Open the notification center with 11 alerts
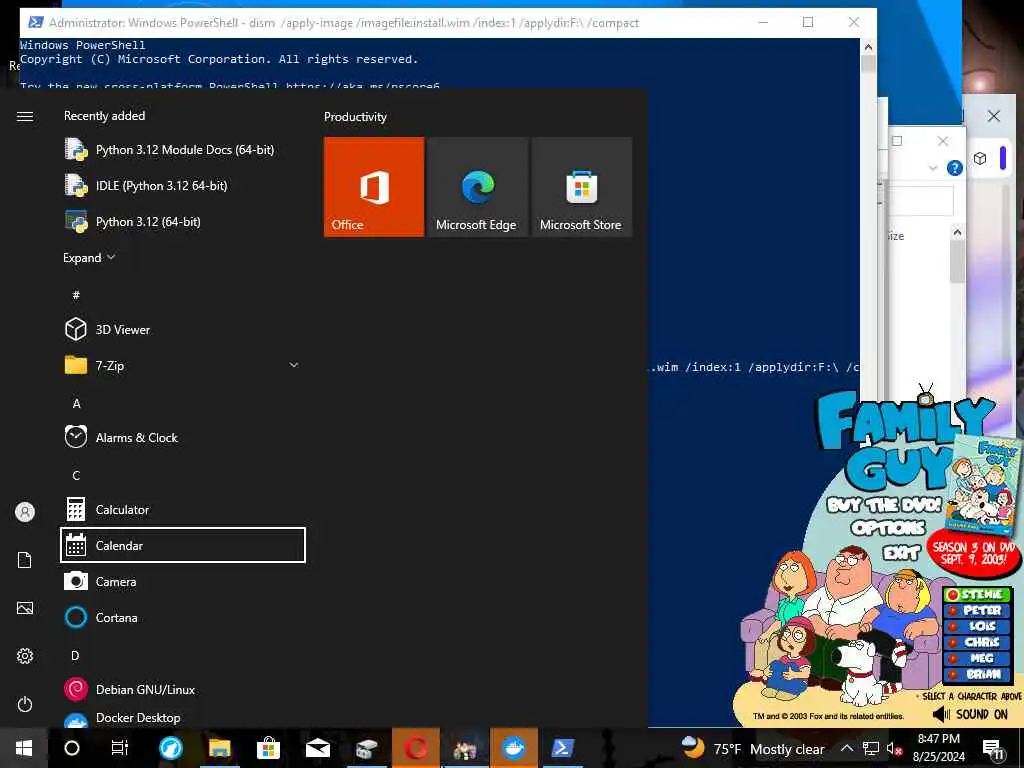This screenshot has width=1024, height=768. [993, 749]
